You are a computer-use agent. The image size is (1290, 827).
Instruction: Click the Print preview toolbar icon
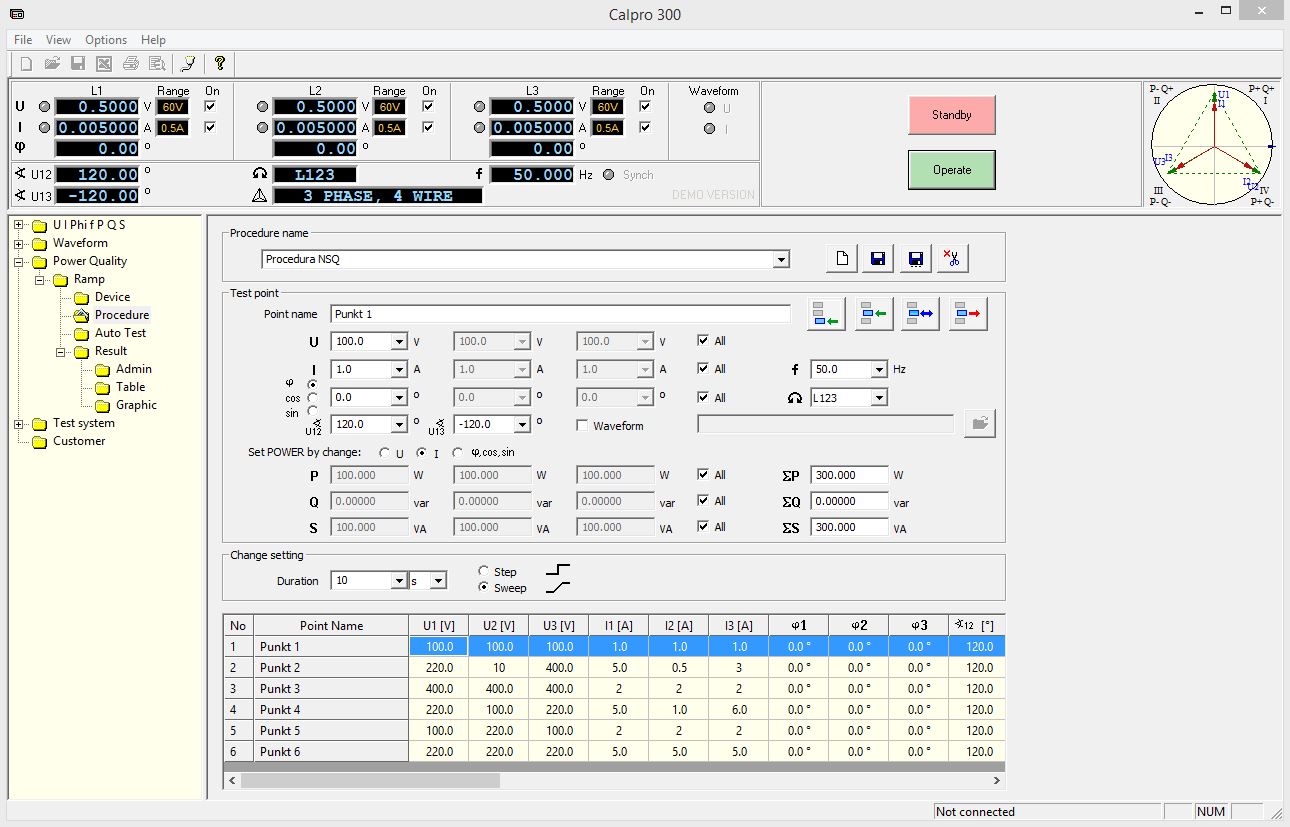[x=156, y=64]
